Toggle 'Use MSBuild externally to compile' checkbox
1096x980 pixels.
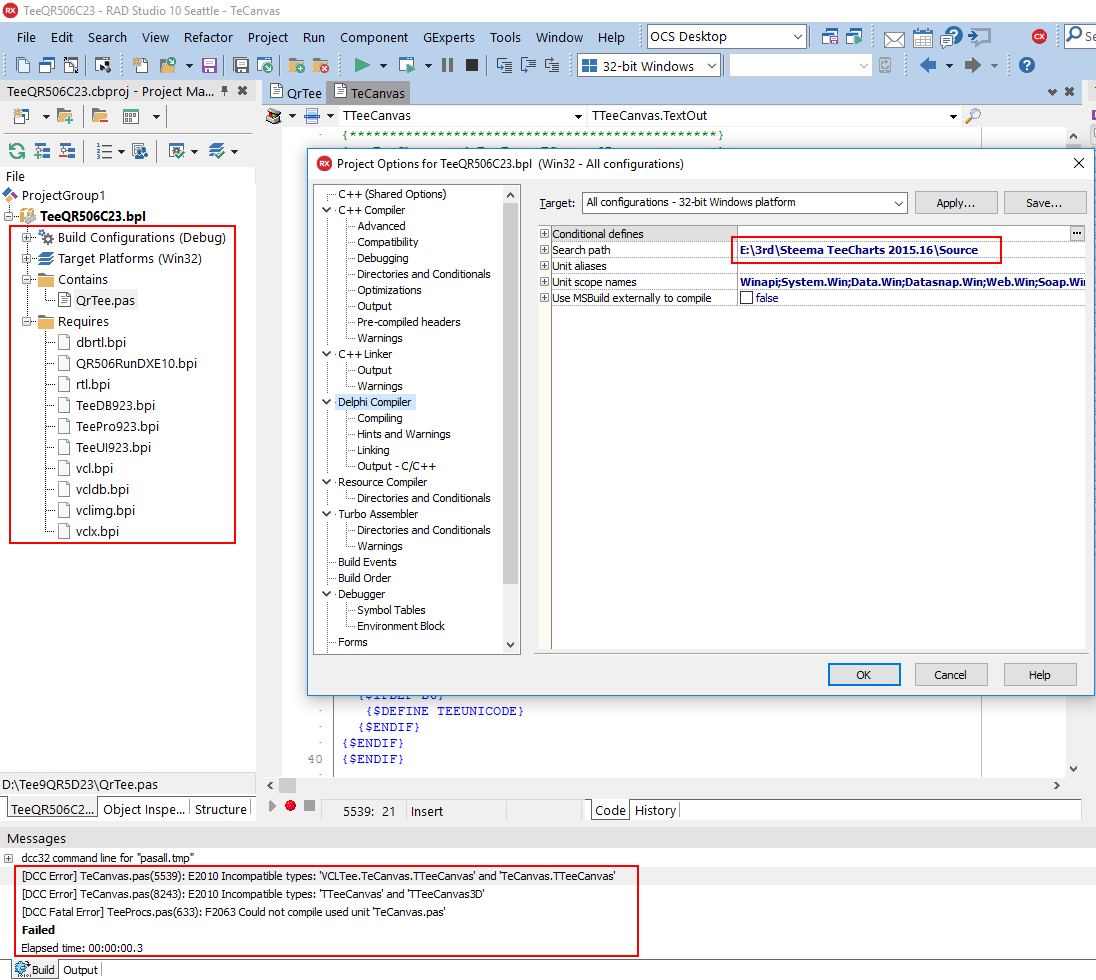[x=747, y=298]
